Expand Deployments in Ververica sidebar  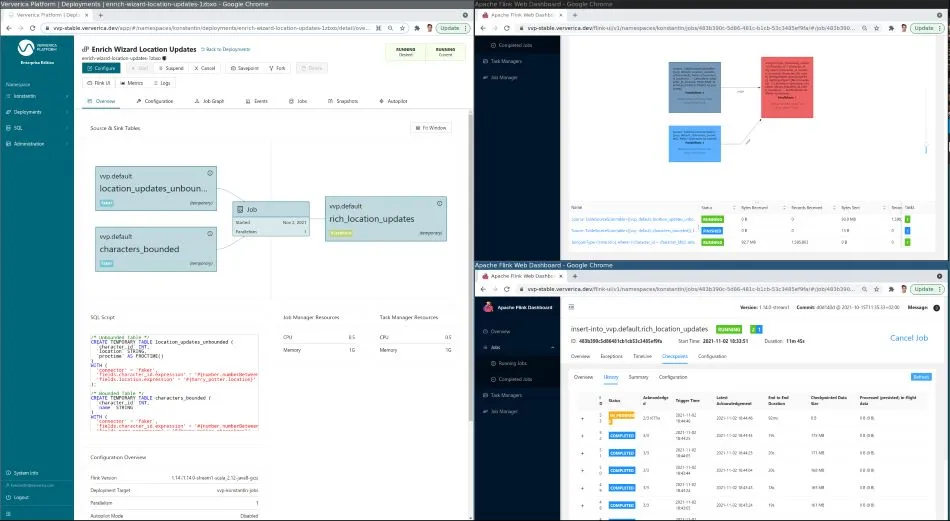point(37,112)
